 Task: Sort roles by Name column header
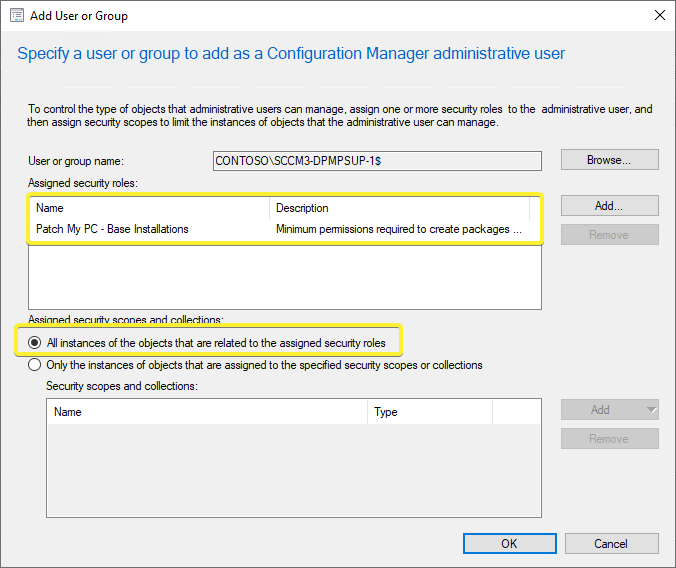pyautogui.click(x=150, y=208)
